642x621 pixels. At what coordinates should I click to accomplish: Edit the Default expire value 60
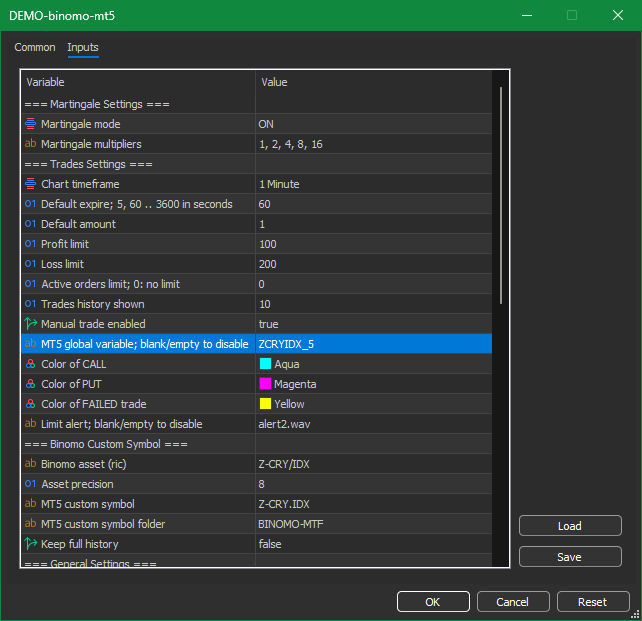(x=373, y=204)
